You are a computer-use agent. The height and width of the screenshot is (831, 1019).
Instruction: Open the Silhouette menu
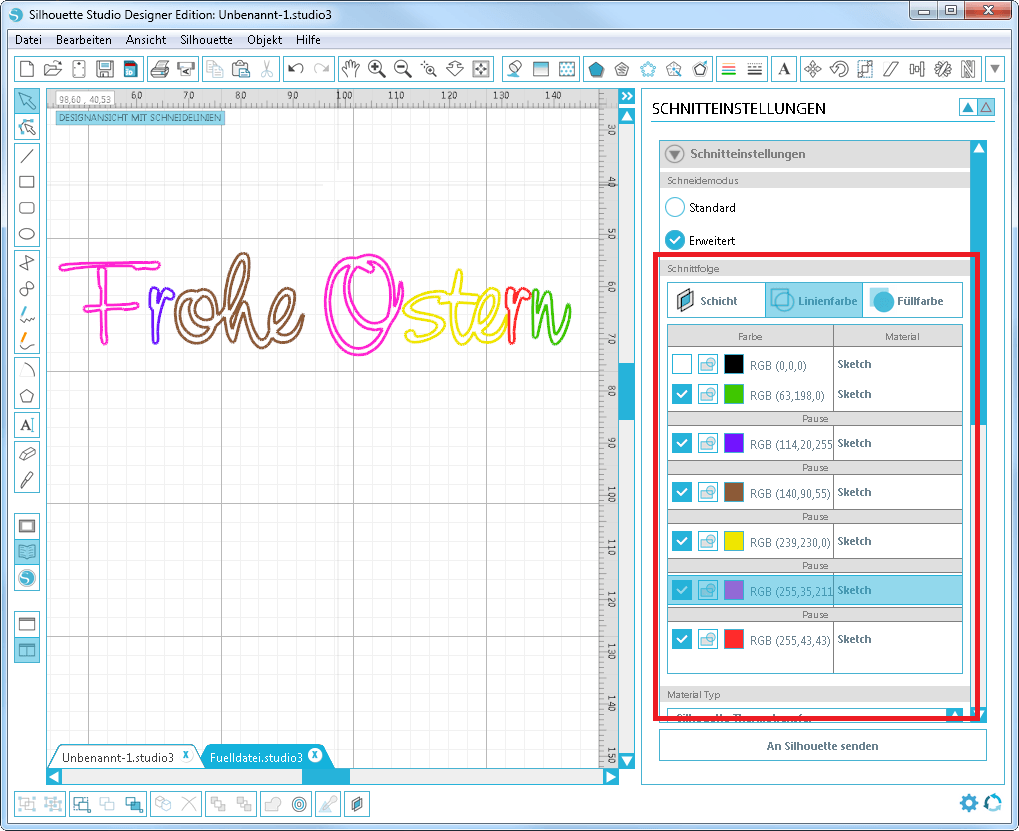click(206, 40)
